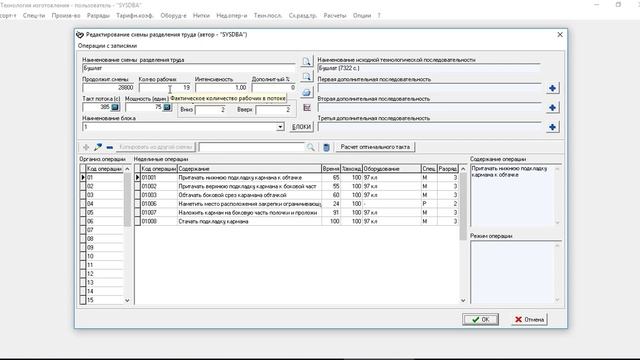The height and width of the screenshot is (360, 640).
Task: Click the Кол-во рабочих field with 19
Action: point(165,88)
